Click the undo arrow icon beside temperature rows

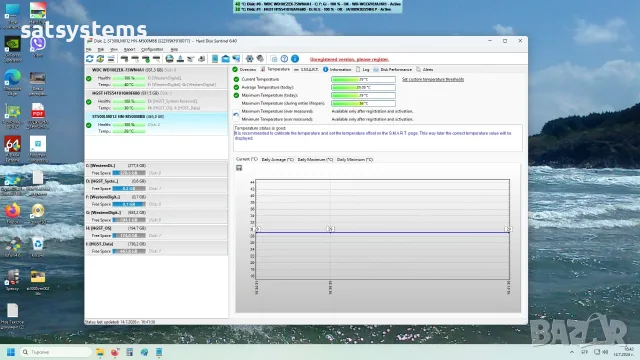click(236, 115)
